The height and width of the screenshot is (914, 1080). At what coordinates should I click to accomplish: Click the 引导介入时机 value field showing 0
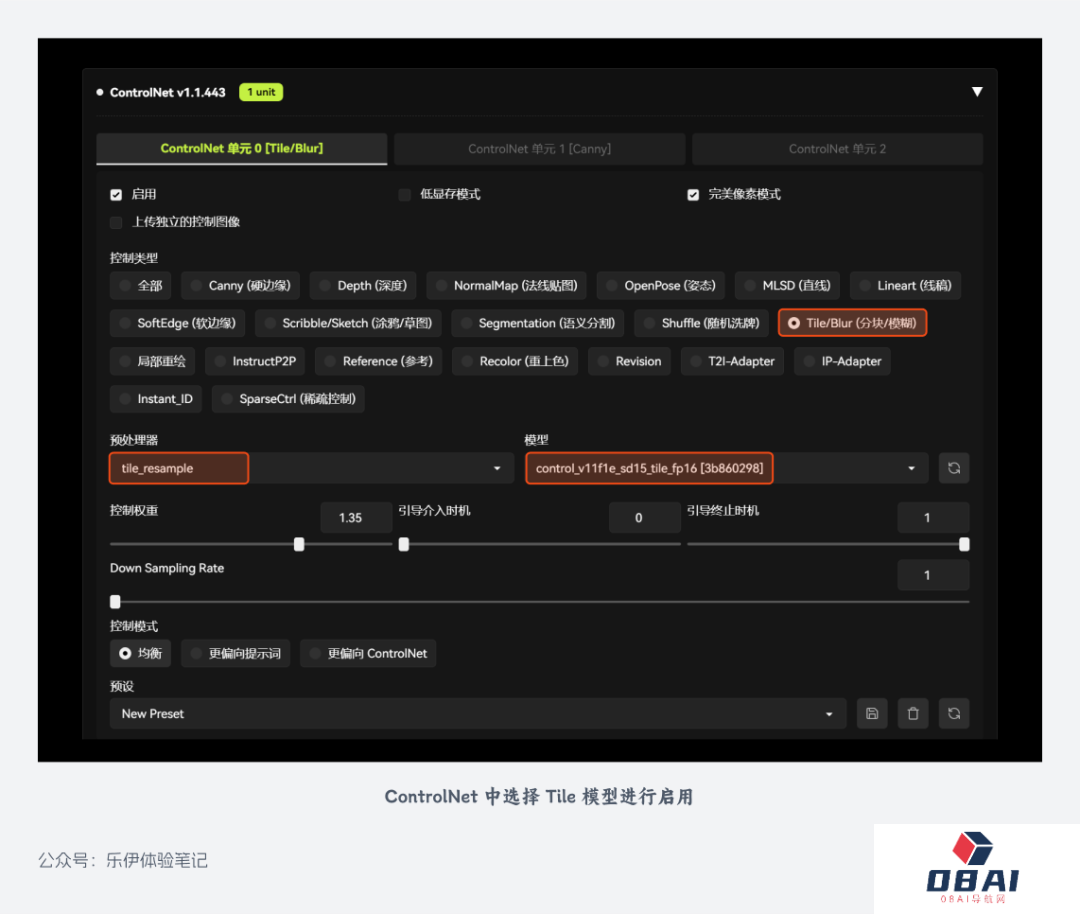645,518
